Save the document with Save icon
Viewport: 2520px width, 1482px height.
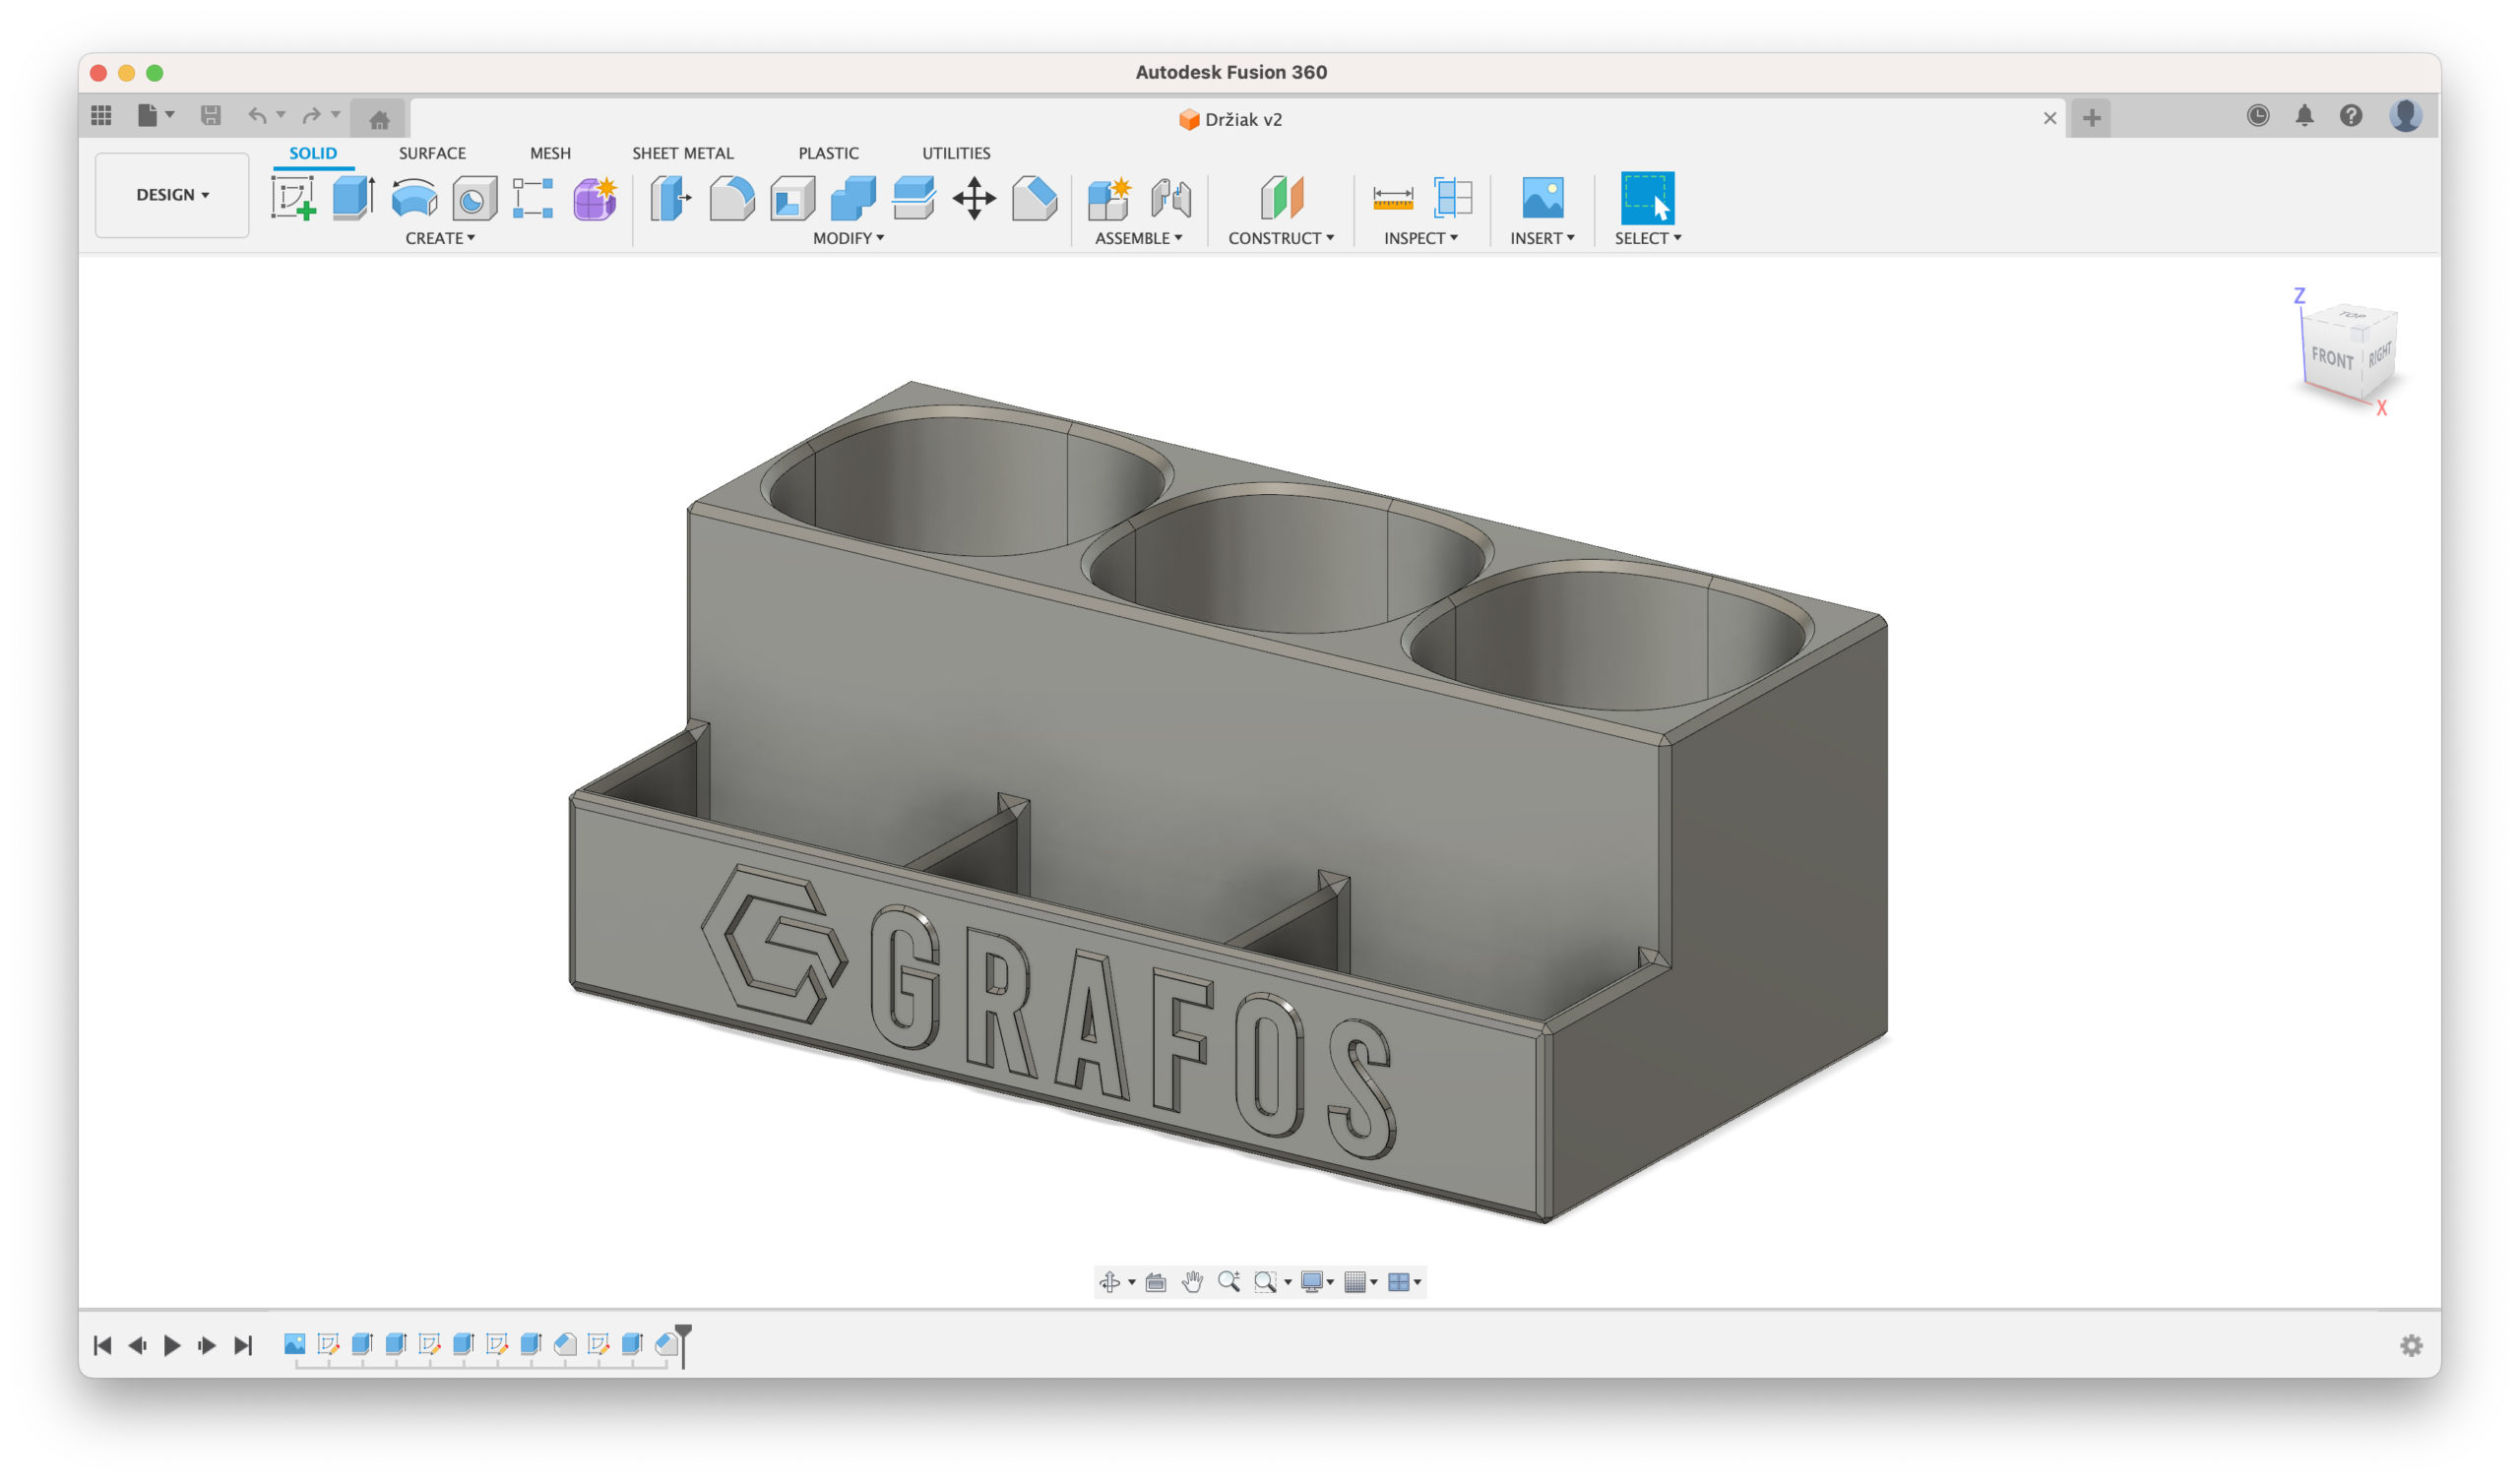210,116
